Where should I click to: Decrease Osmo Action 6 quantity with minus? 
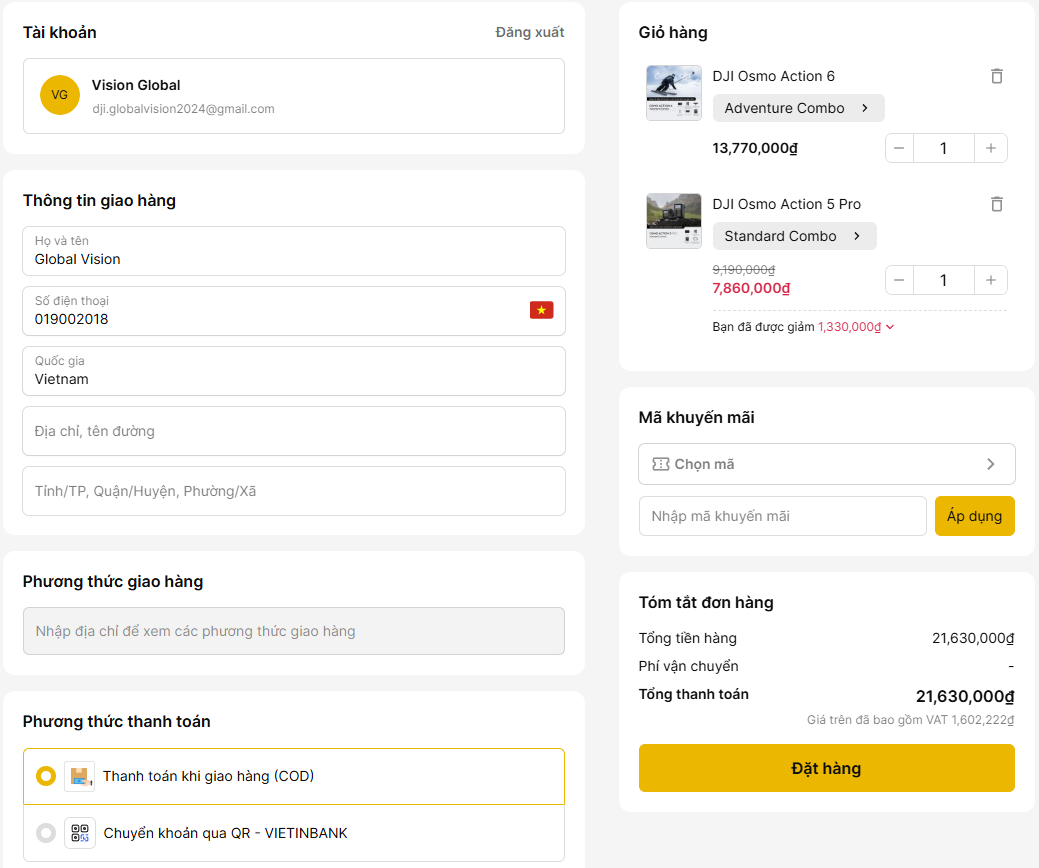(x=899, y=148)
